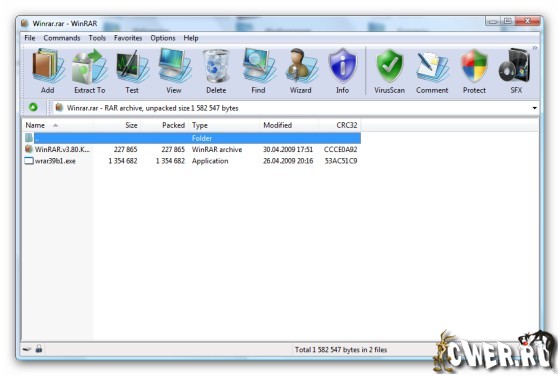Viewport: 560px width, 376px height.
Task: Select the wrar39b1.exe file entry
Action: [x=55, y=161]
